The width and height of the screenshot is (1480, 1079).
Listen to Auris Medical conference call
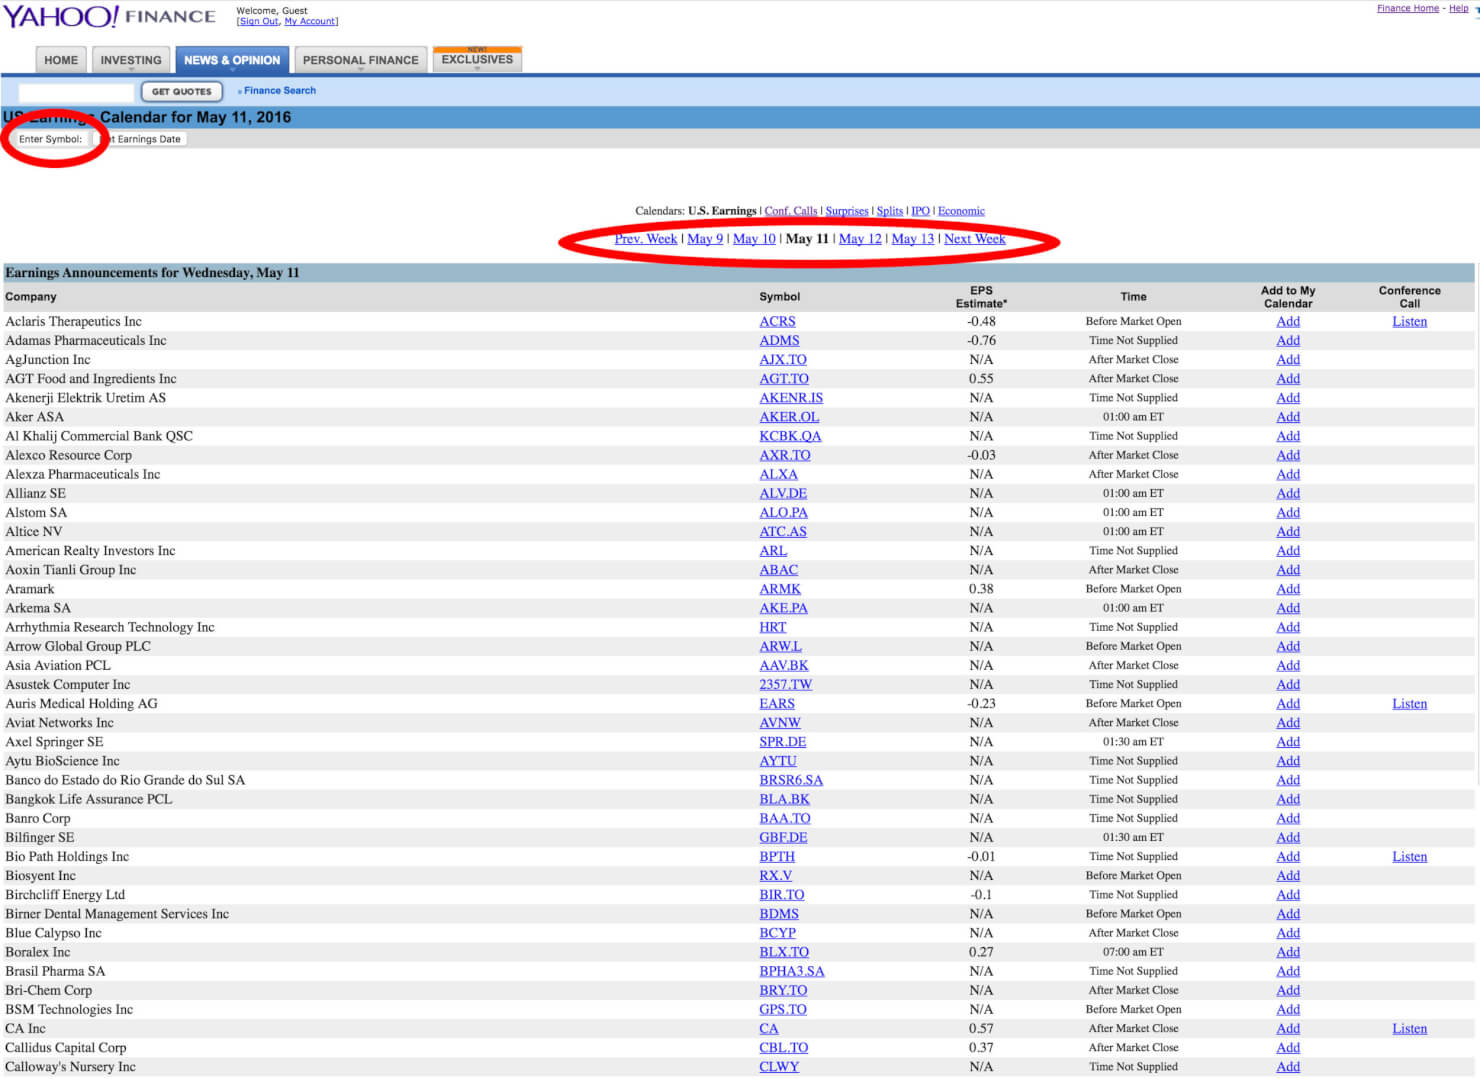click(x=1409, y=704)
